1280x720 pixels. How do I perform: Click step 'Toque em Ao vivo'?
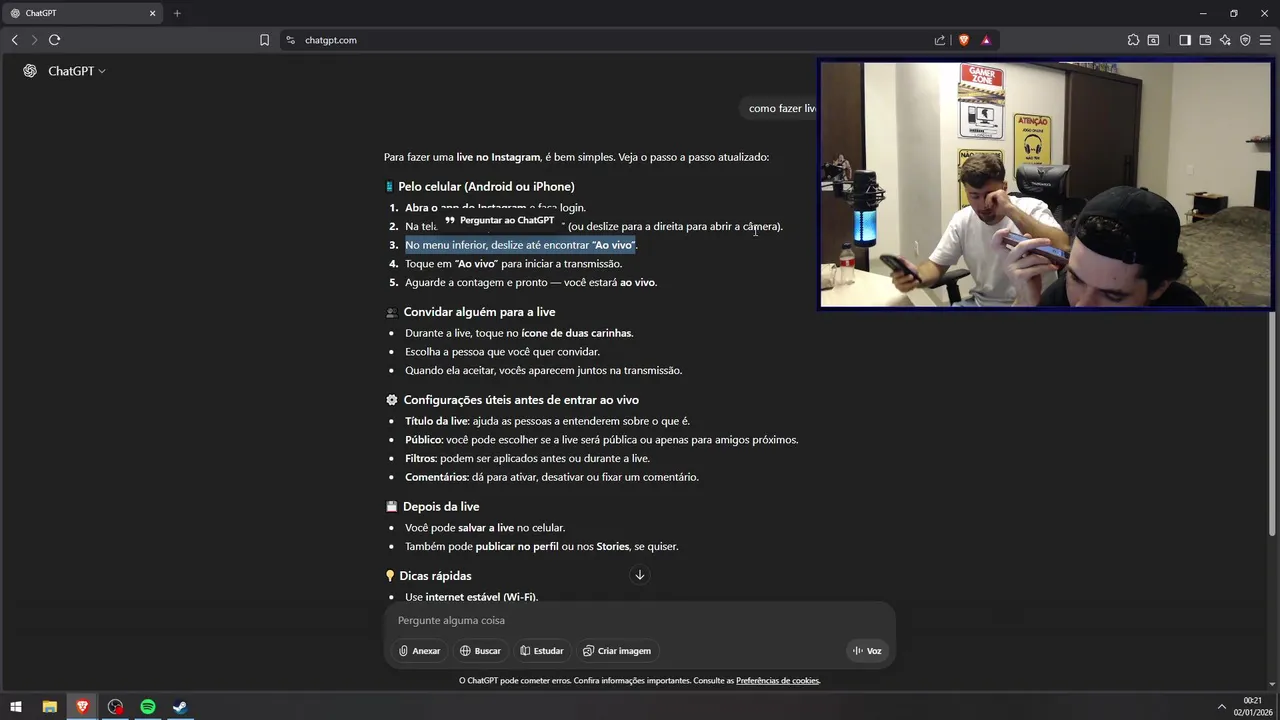513,264
